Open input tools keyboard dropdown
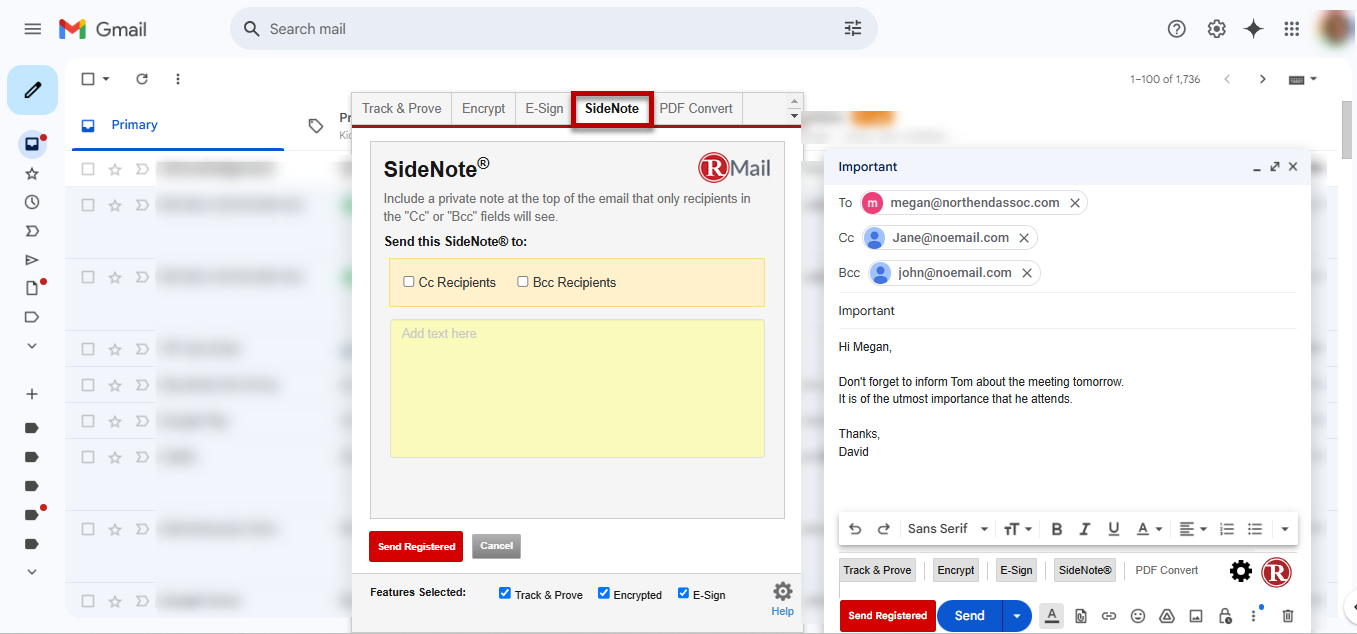Viewport: 1357px width, 634px height. (x=1303, y=79)
